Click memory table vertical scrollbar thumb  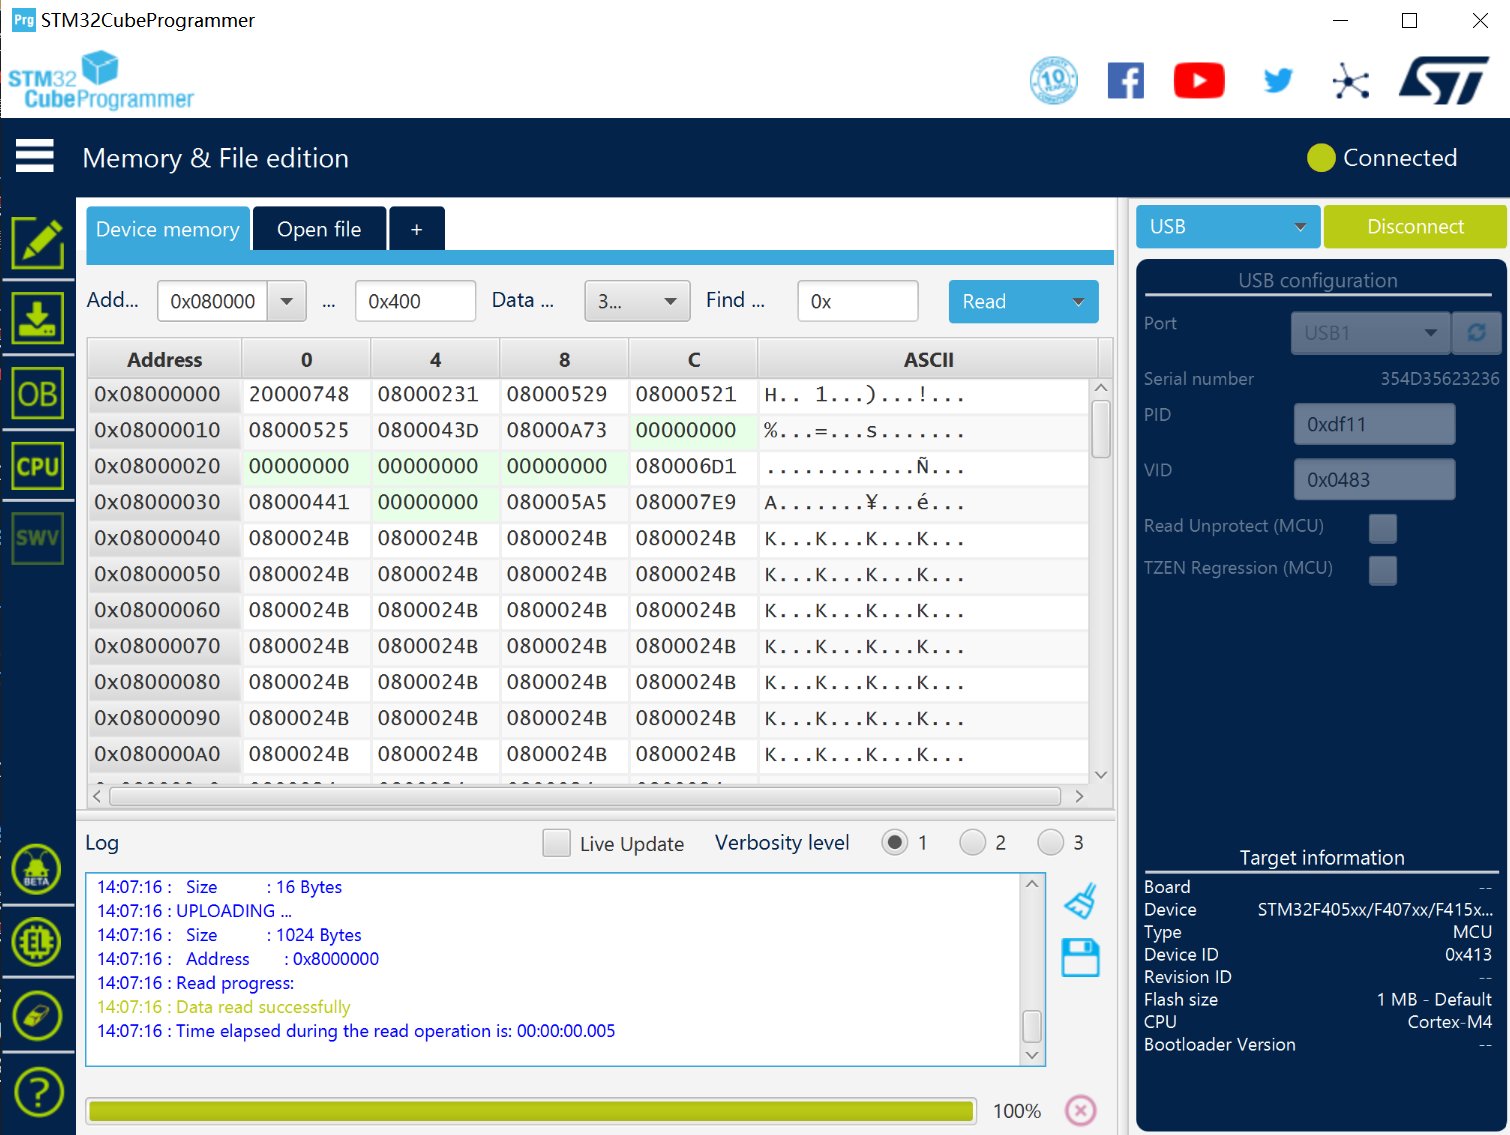pos(1101,428)
